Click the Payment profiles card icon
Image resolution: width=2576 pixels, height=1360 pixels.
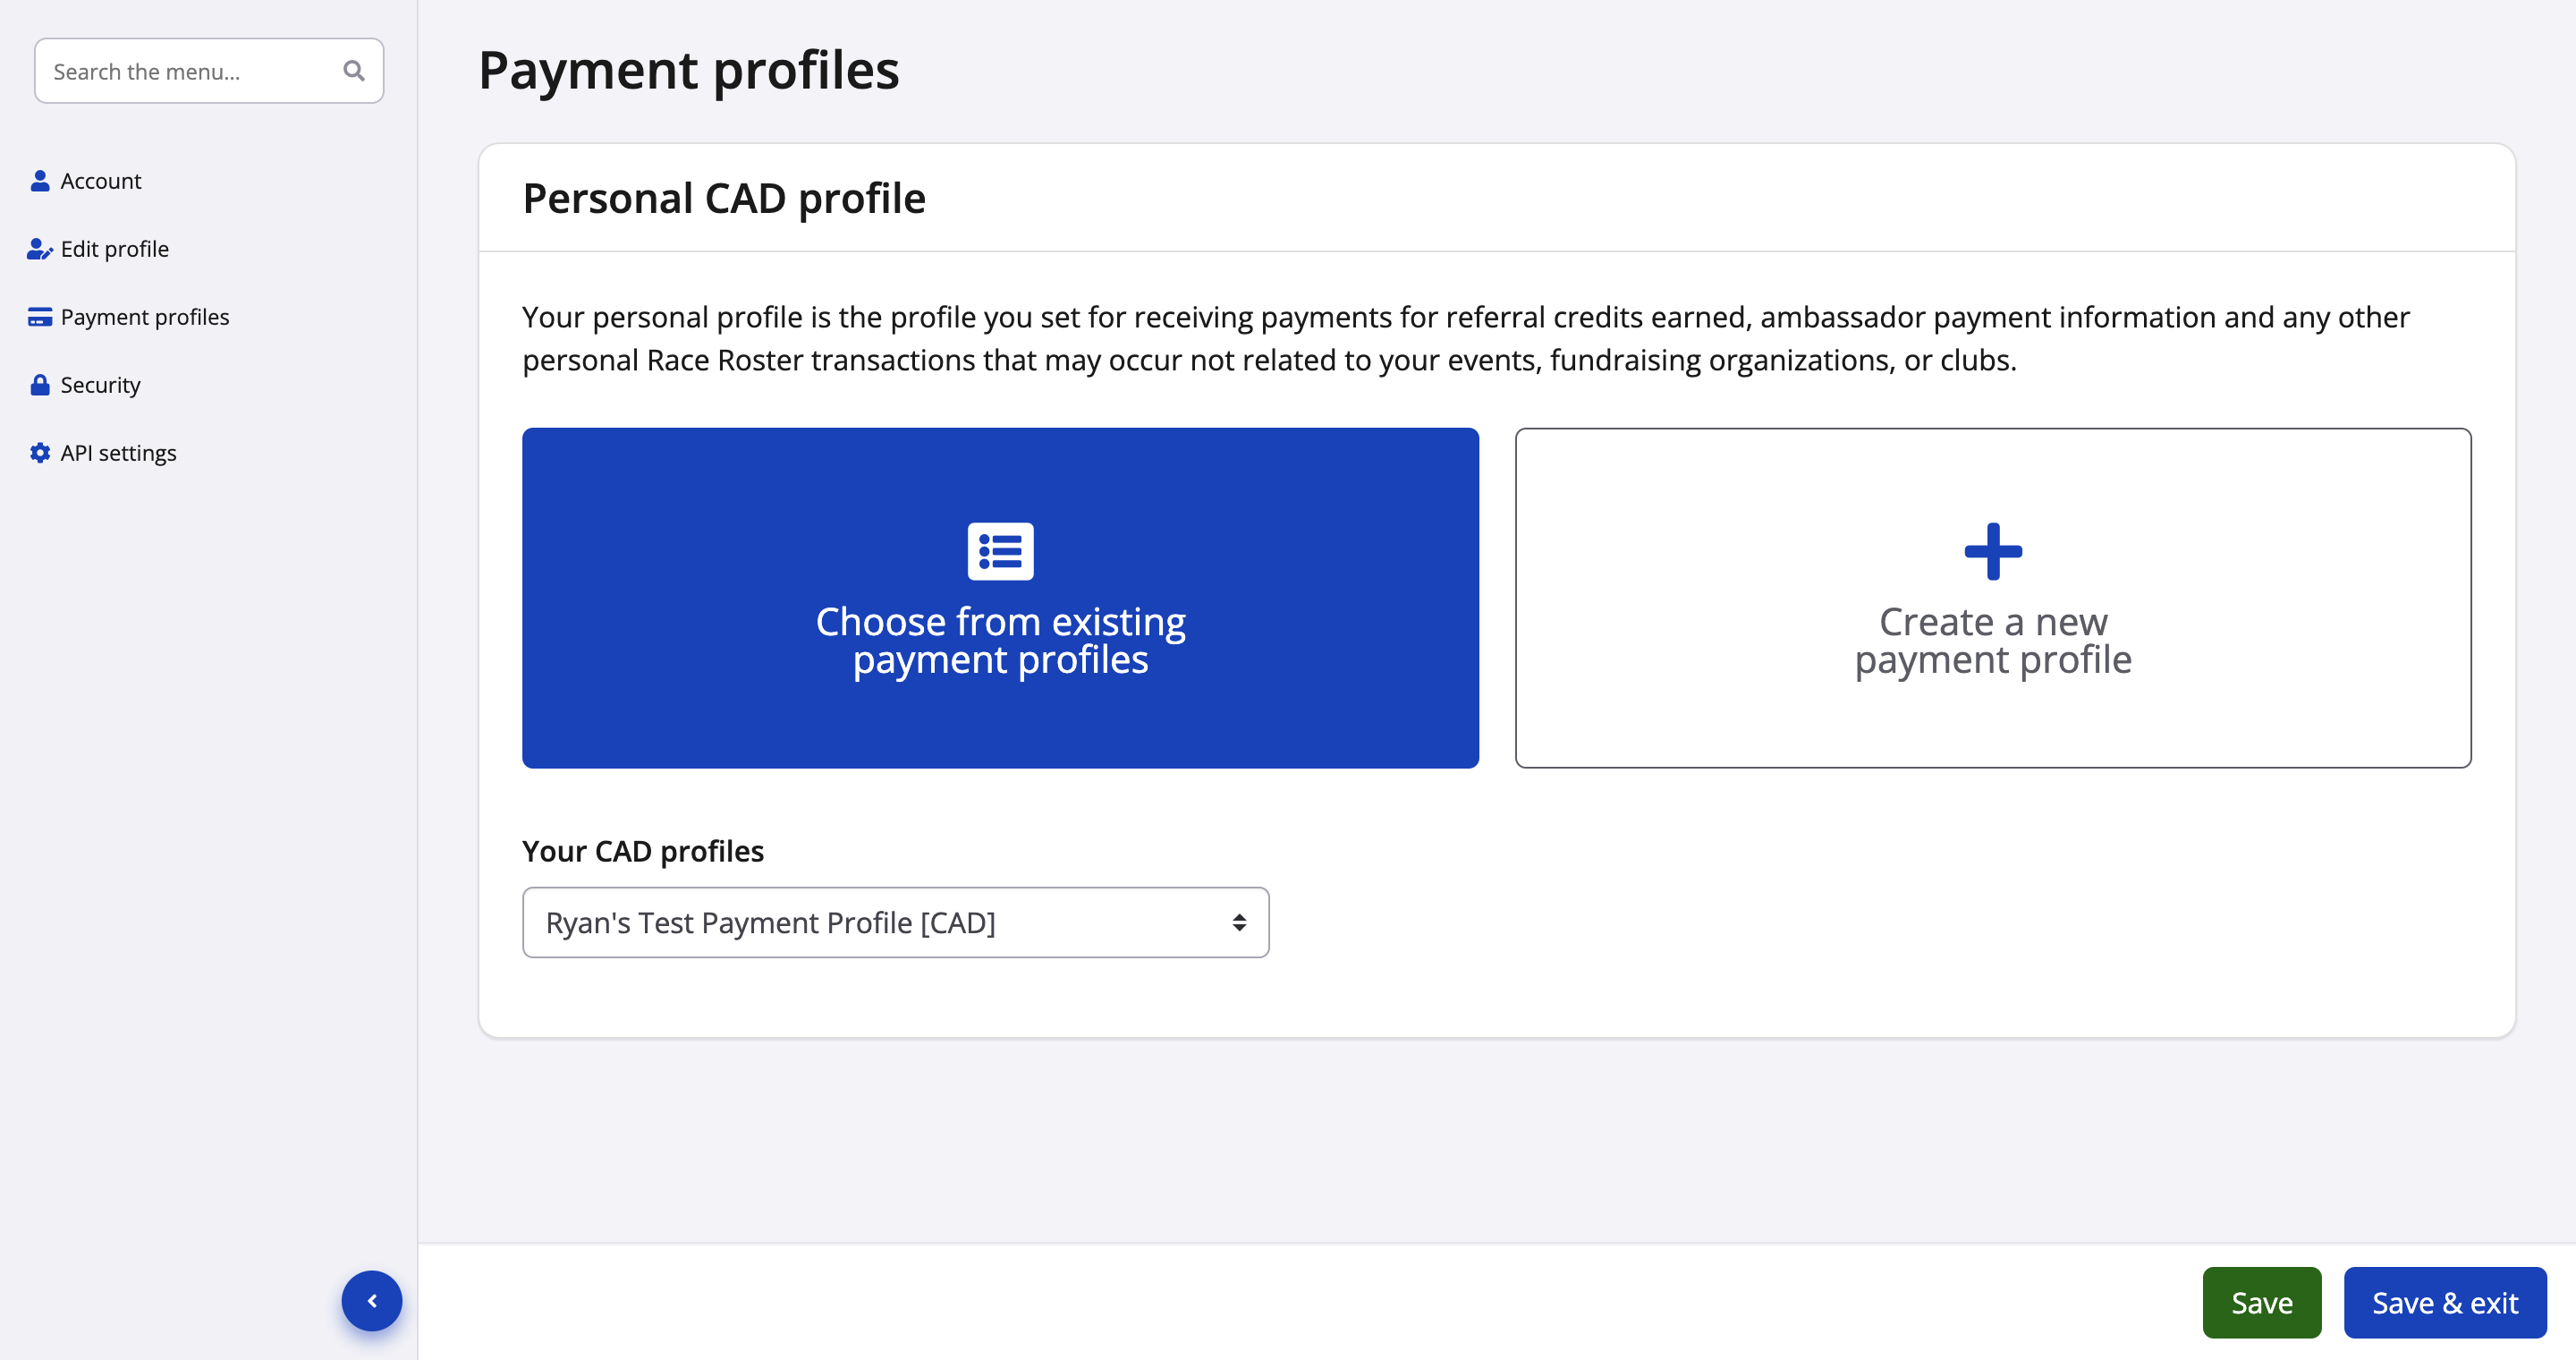40,317
